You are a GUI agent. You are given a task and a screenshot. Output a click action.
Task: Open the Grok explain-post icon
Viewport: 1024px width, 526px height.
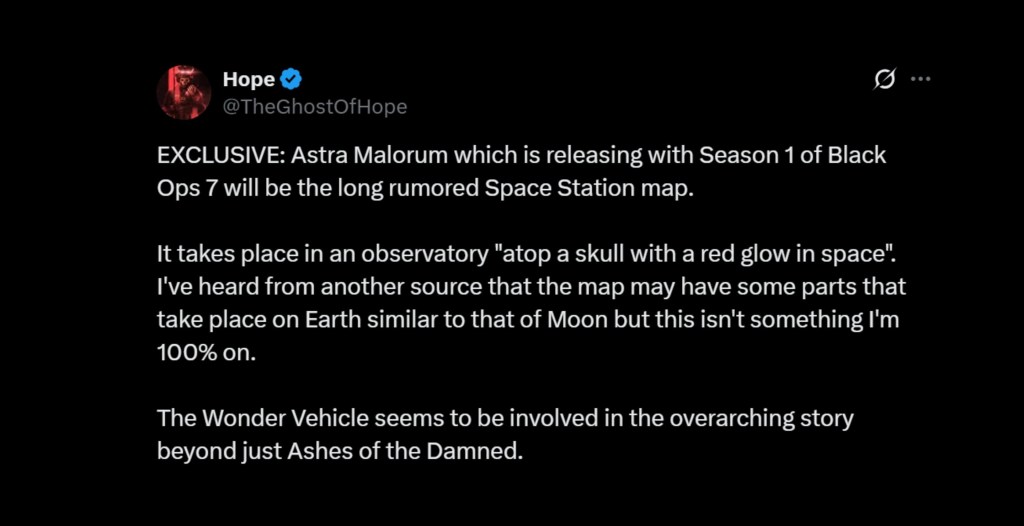pyautogui.click(x=884, y=80)
